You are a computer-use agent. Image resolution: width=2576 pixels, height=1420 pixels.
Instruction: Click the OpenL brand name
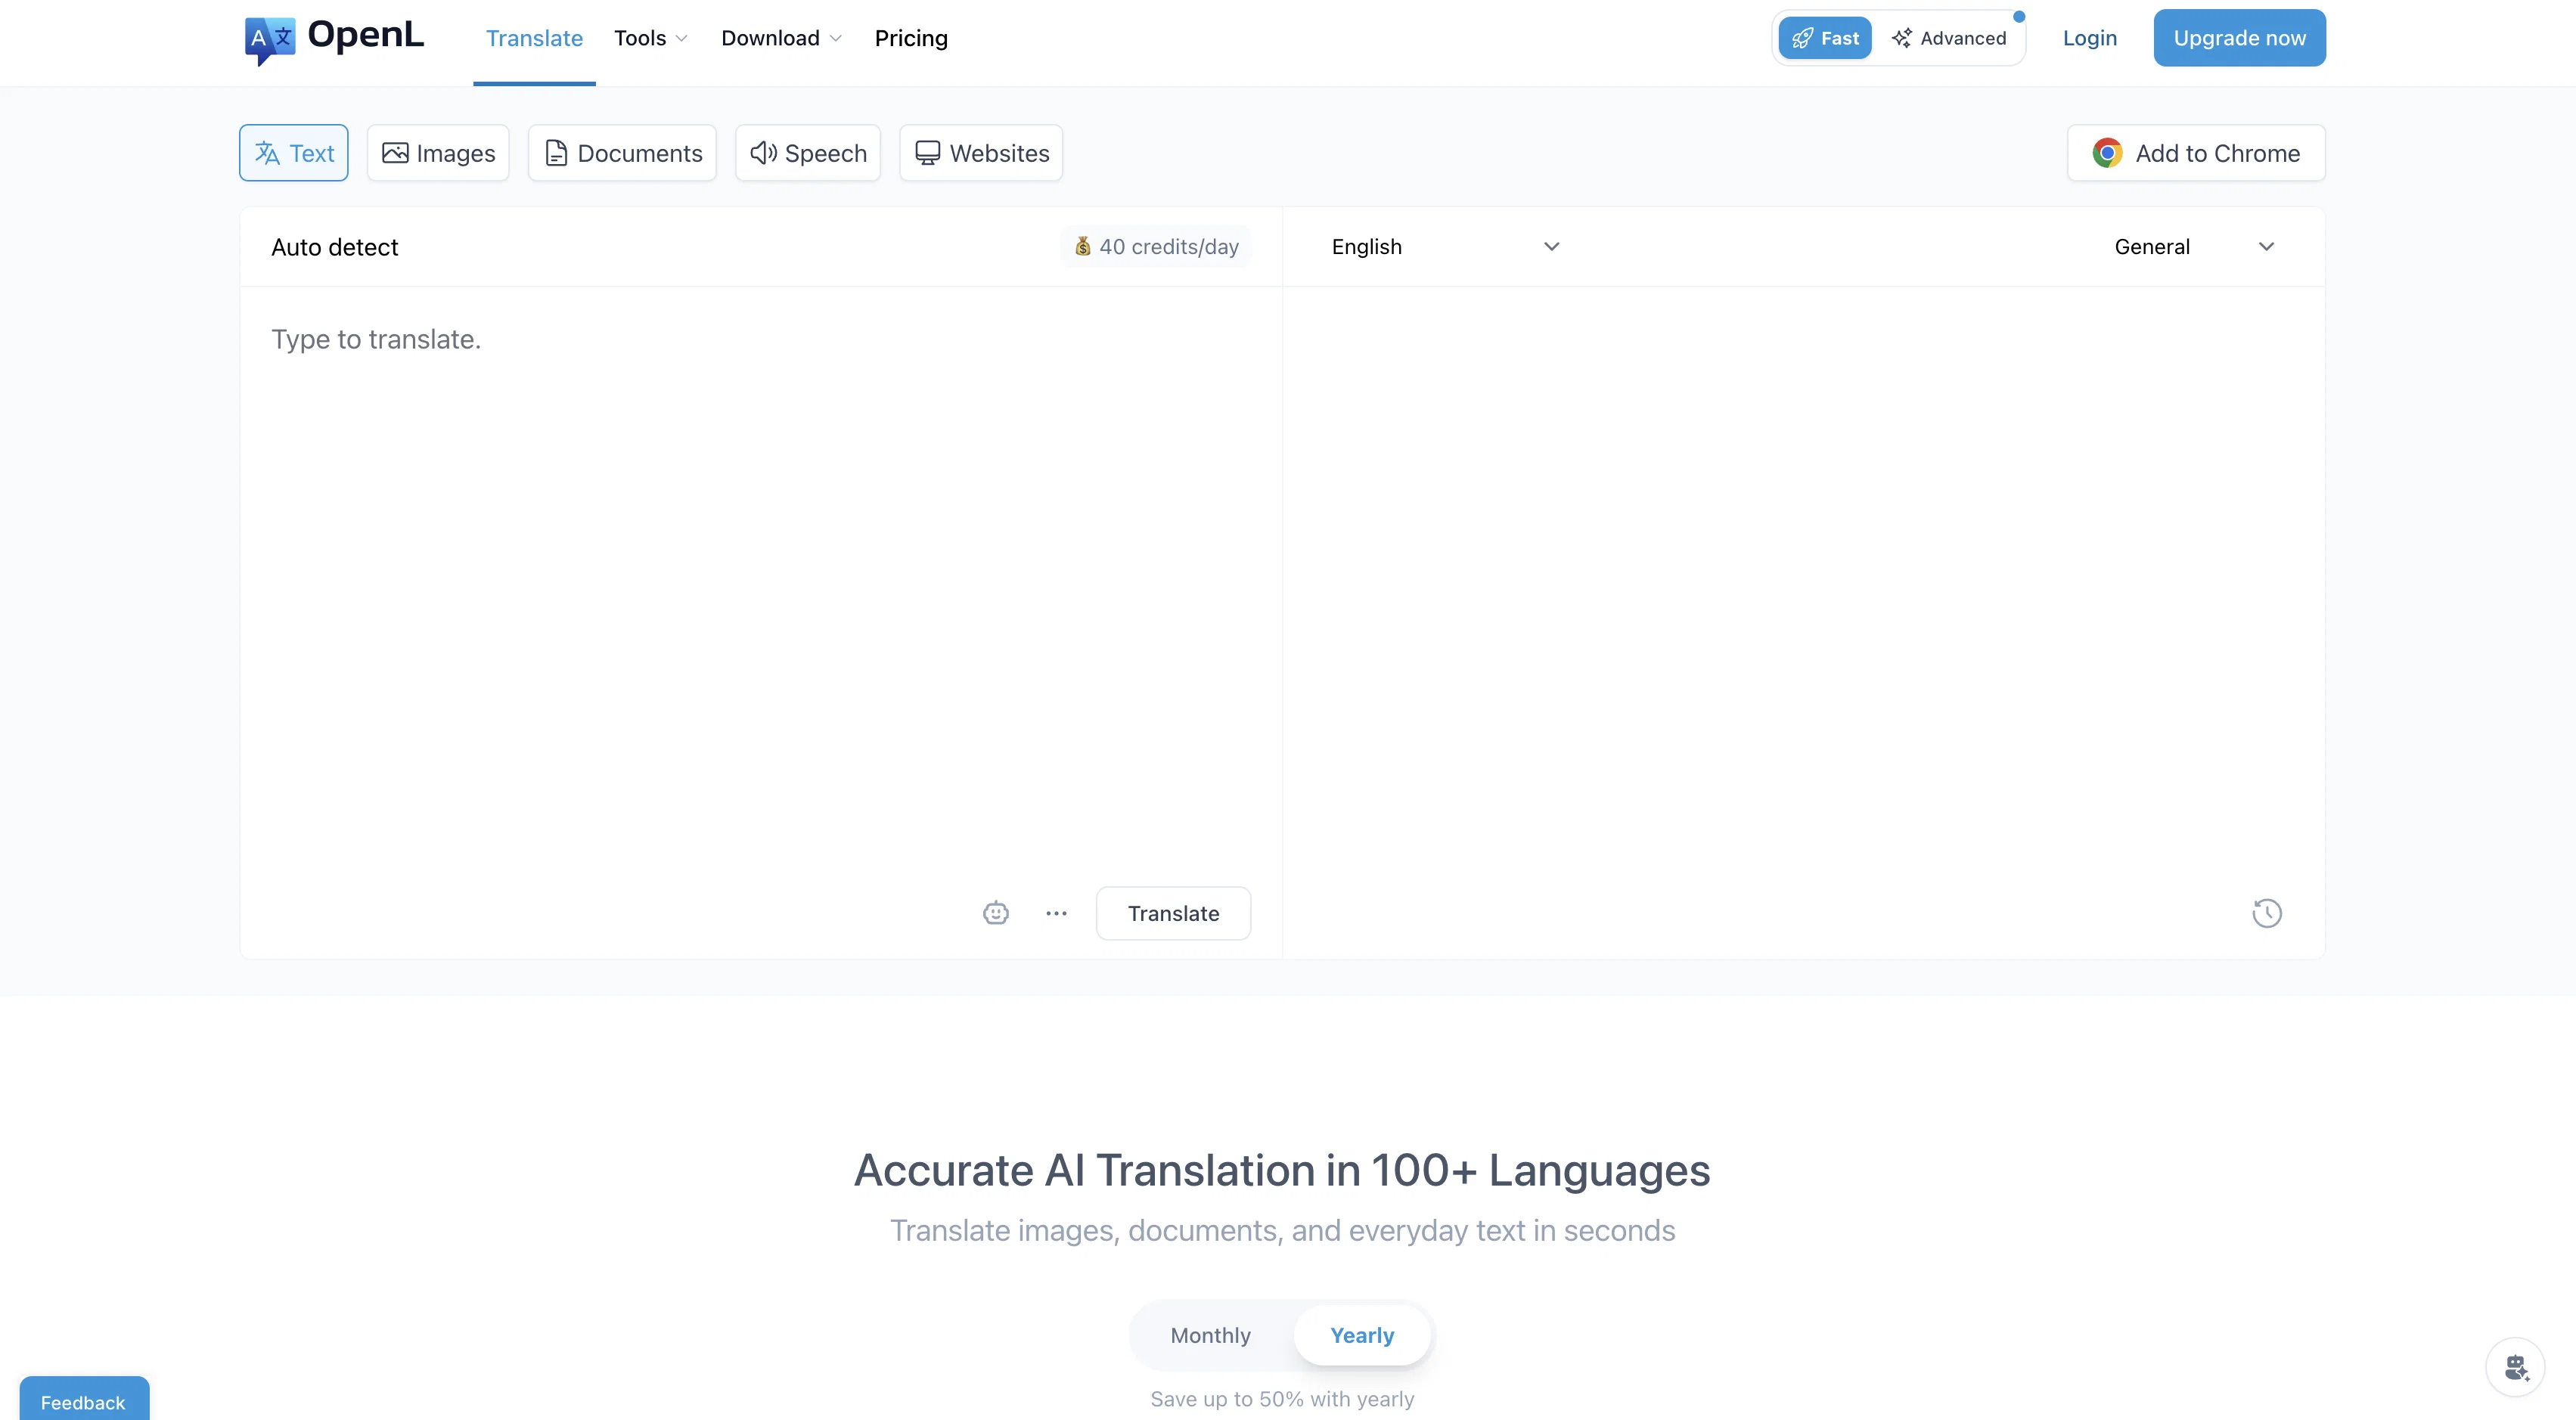click(x=366, y=35)
